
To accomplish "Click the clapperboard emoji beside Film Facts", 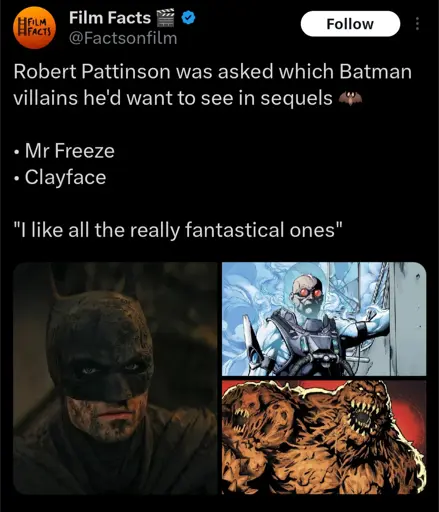I will click(165, 18).
